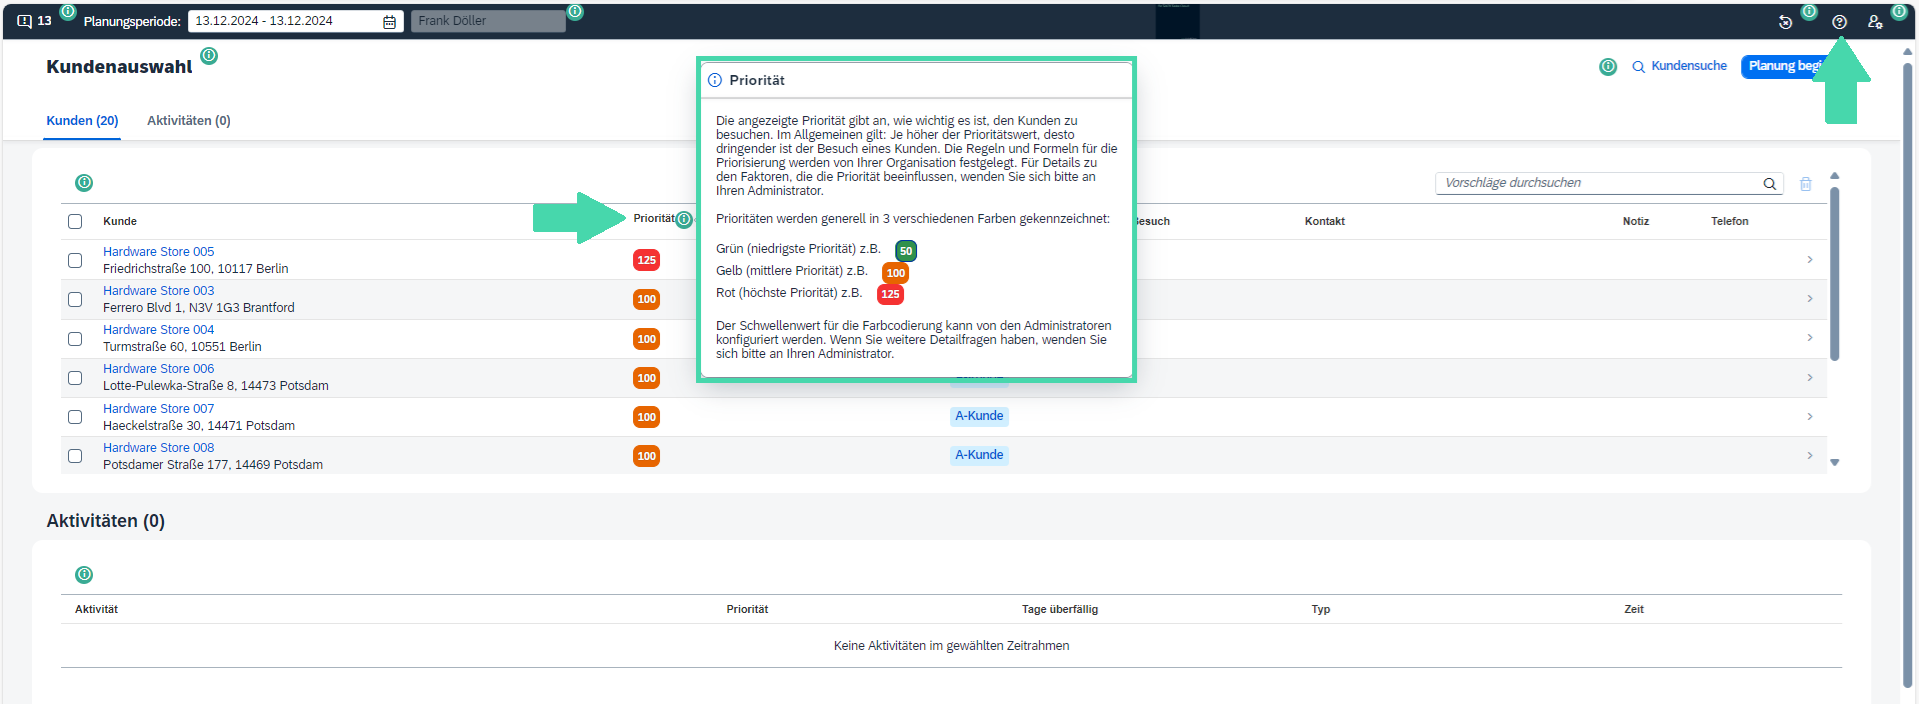This screenshot has height=704, width=1919.
Task: Click the info bubble beside user settings icon
Action: click(x=1899, y=12)
